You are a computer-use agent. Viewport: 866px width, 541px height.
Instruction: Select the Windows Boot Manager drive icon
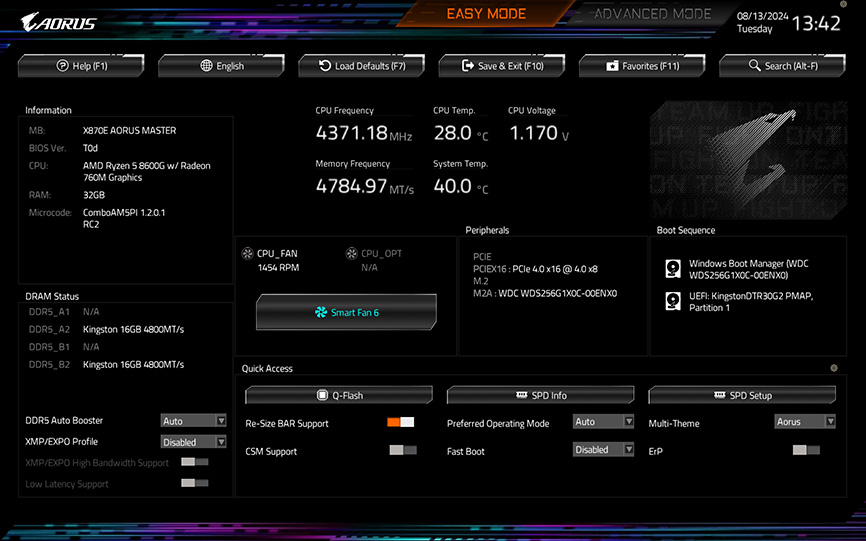tap(673, 269)
